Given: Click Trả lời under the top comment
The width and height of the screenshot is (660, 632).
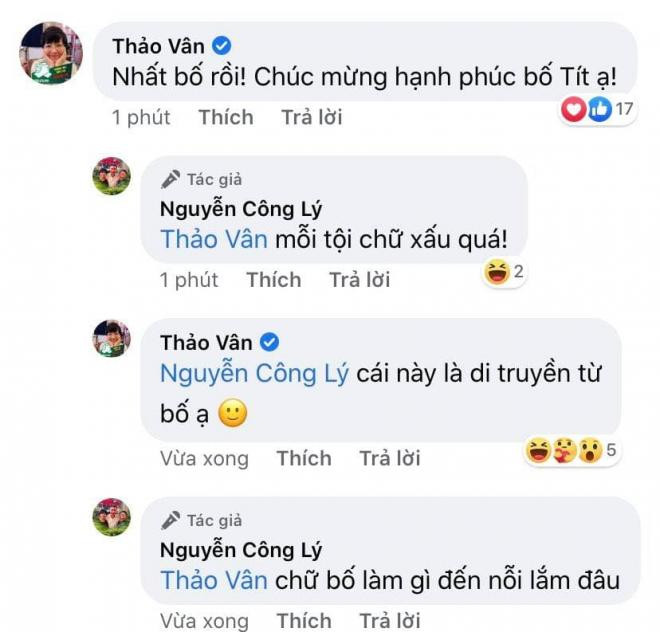Looking at the screenshot, I should [311, 117].
